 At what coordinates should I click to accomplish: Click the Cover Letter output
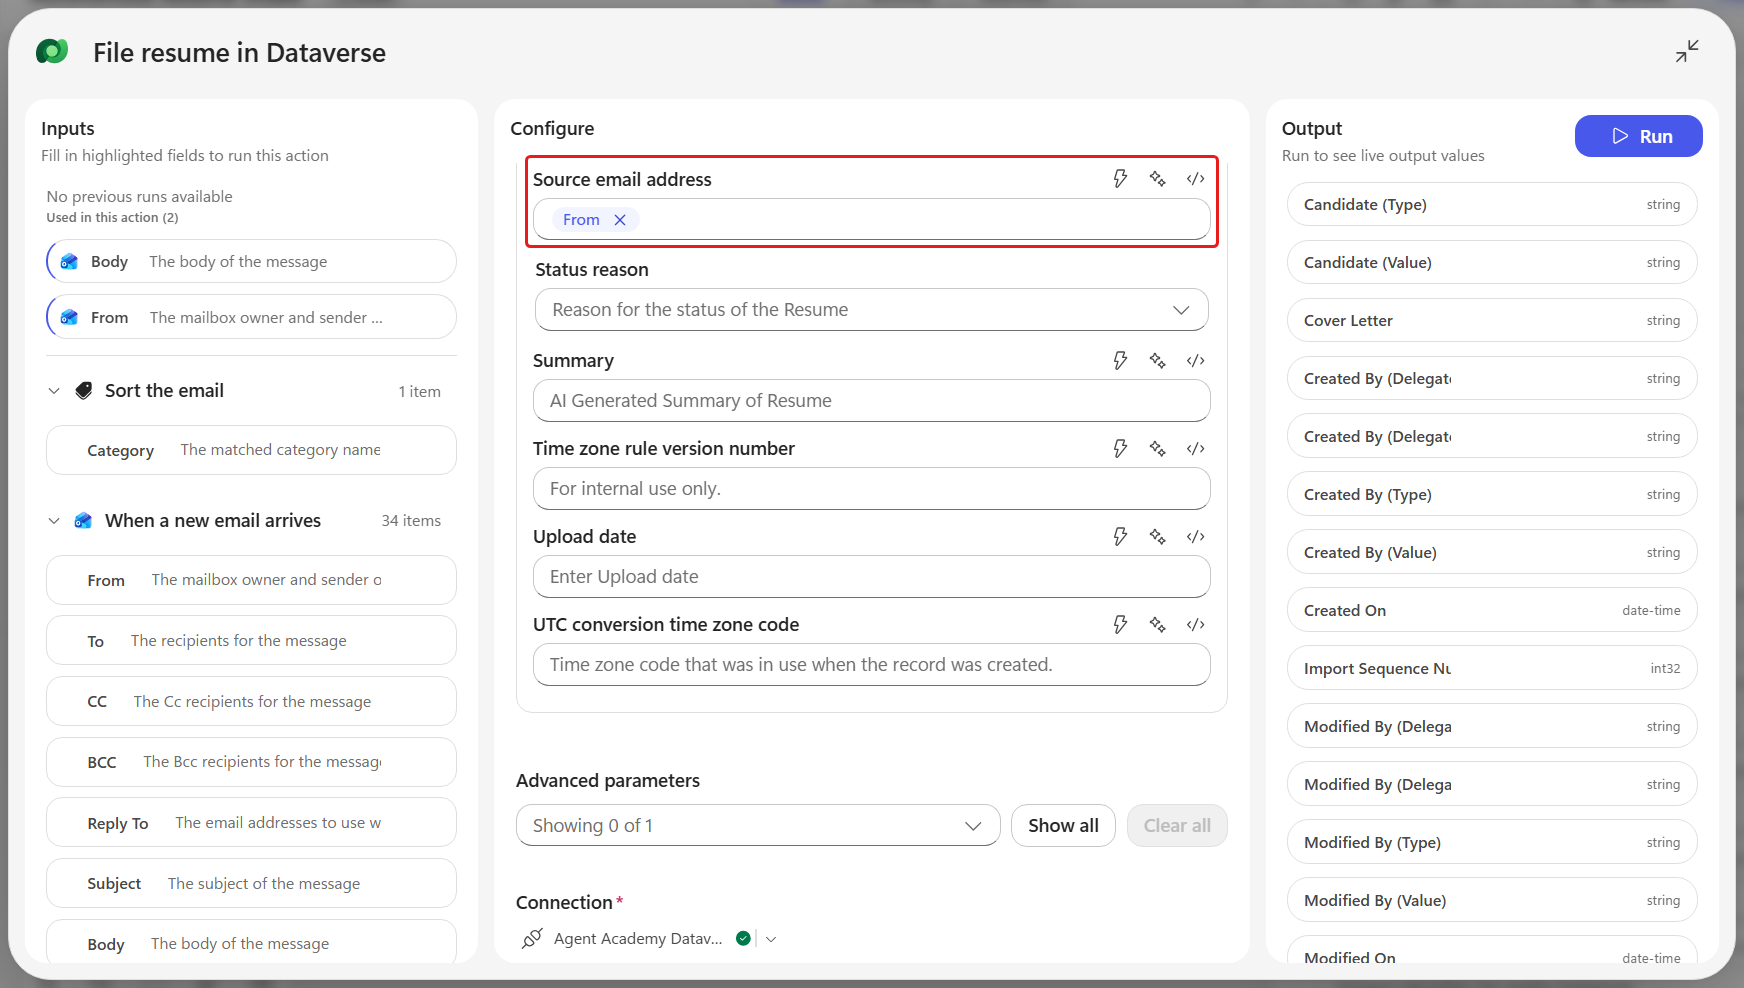(1492, 320)
